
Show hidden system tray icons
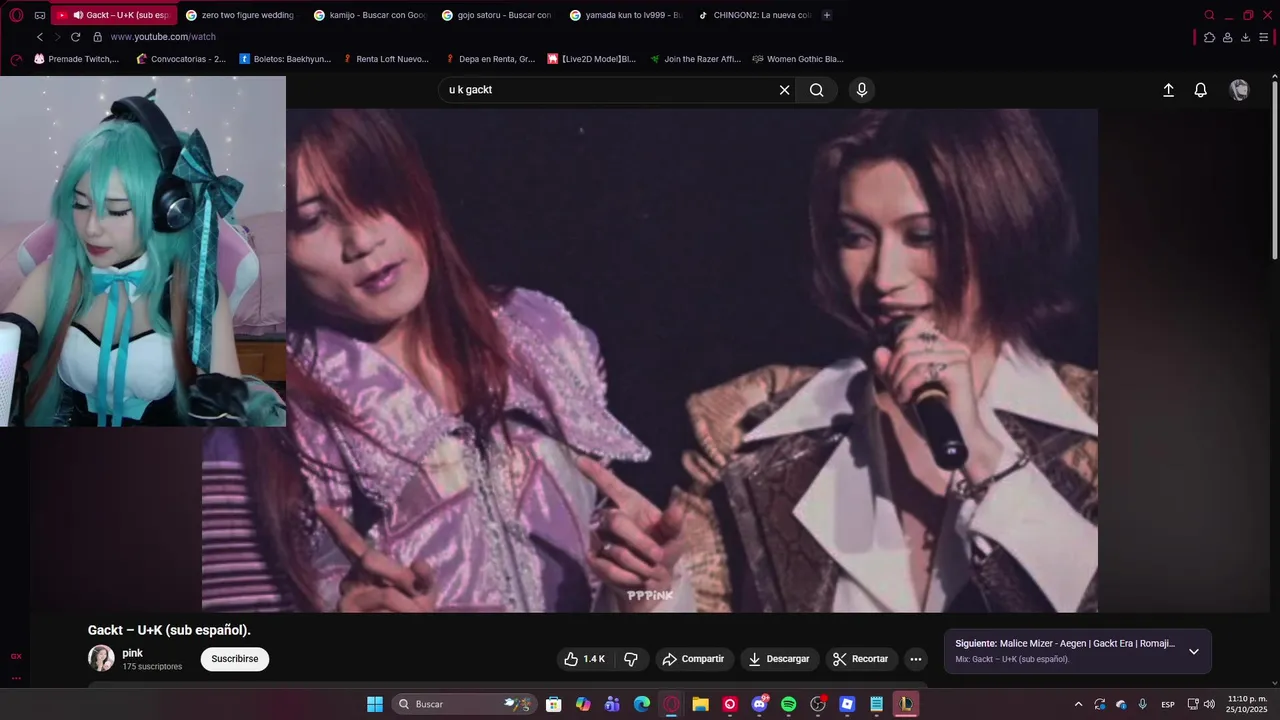(1078, 704)
